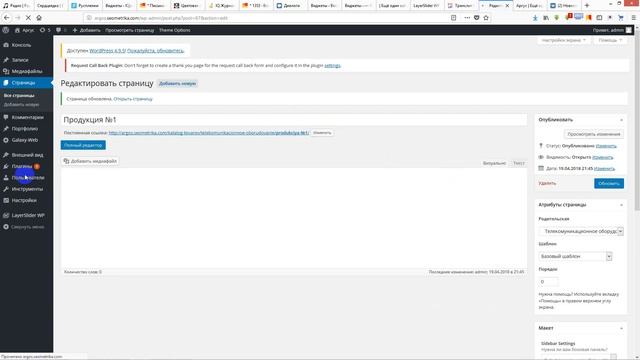Click the page title field Продукция №1

[x=294, y=120]
